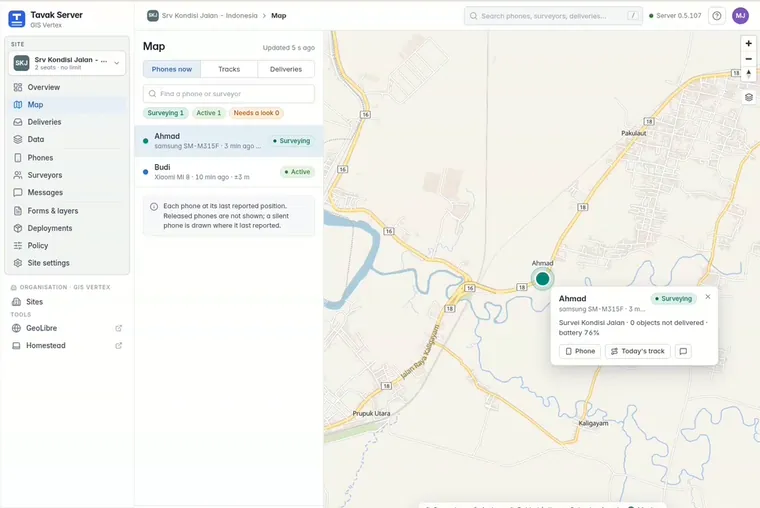Focus the Find a phone or surveyor field
Viewport: 760px width, 508px height.
point(229,94)
